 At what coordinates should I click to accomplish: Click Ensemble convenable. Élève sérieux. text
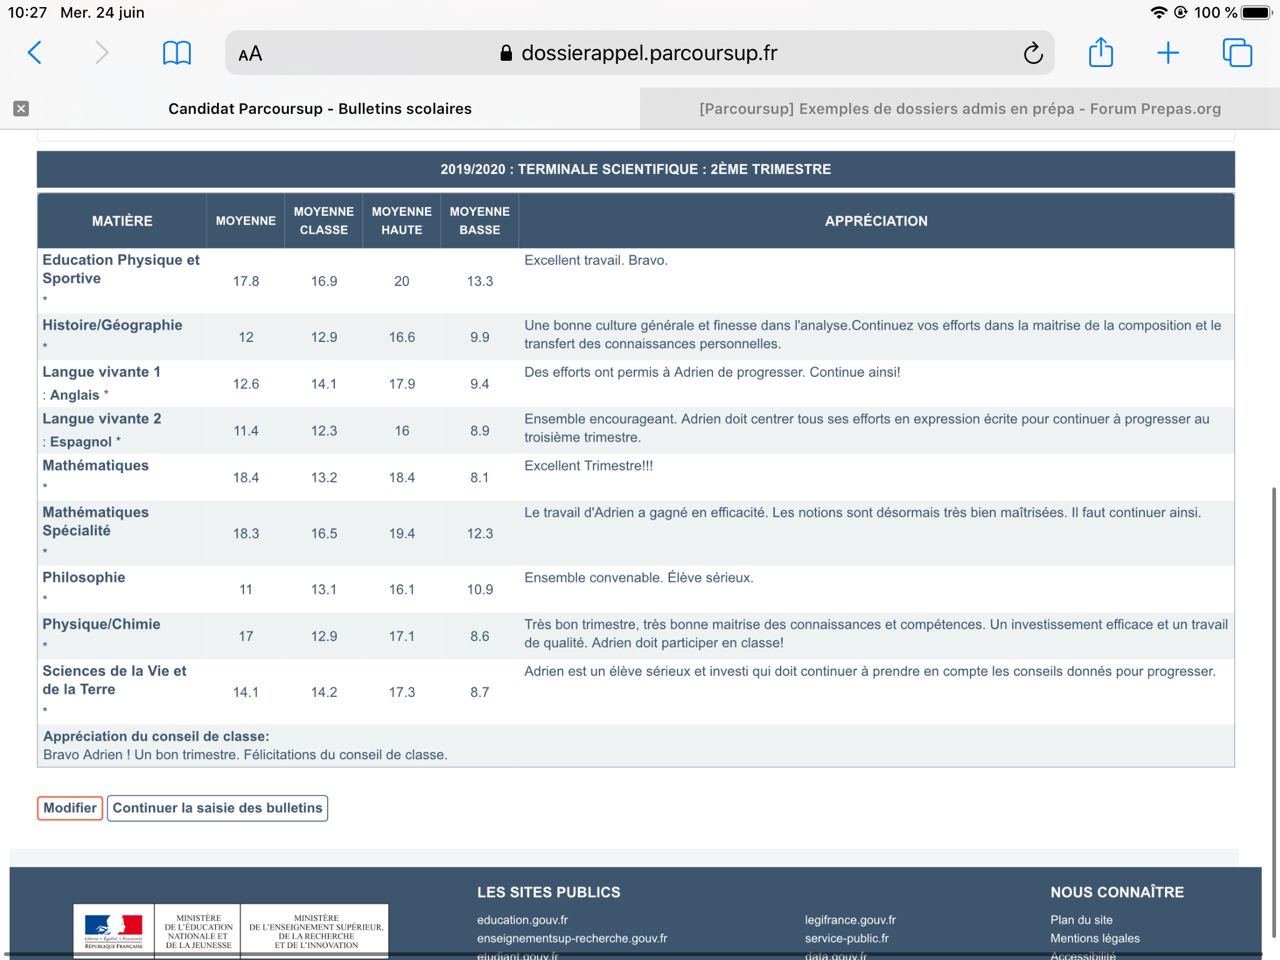[x=639, y=578]
